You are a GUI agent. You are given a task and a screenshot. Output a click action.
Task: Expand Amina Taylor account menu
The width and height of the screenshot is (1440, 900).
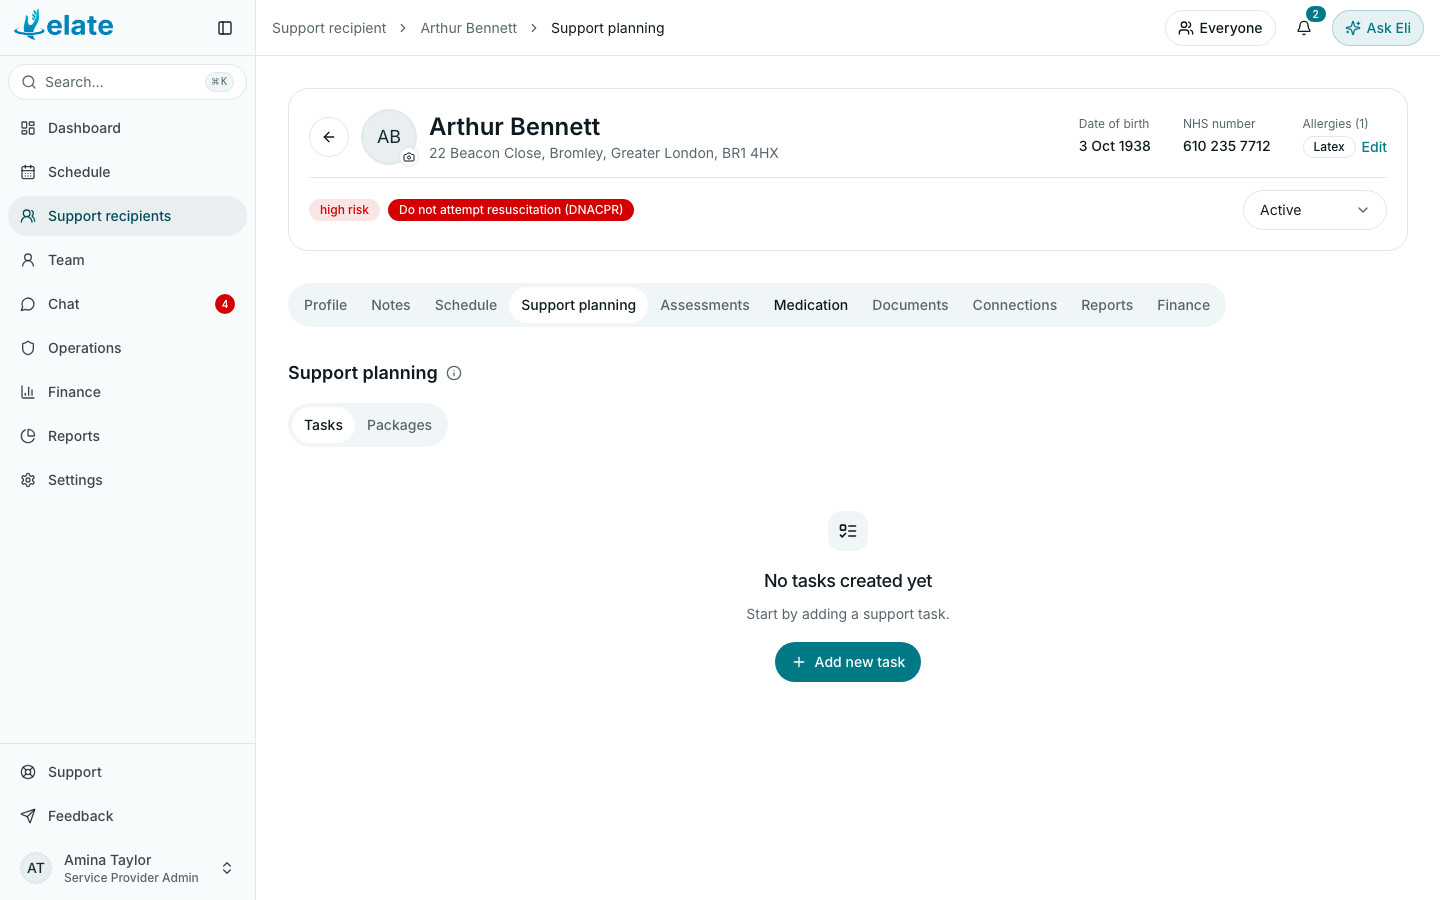coord(127,868)
